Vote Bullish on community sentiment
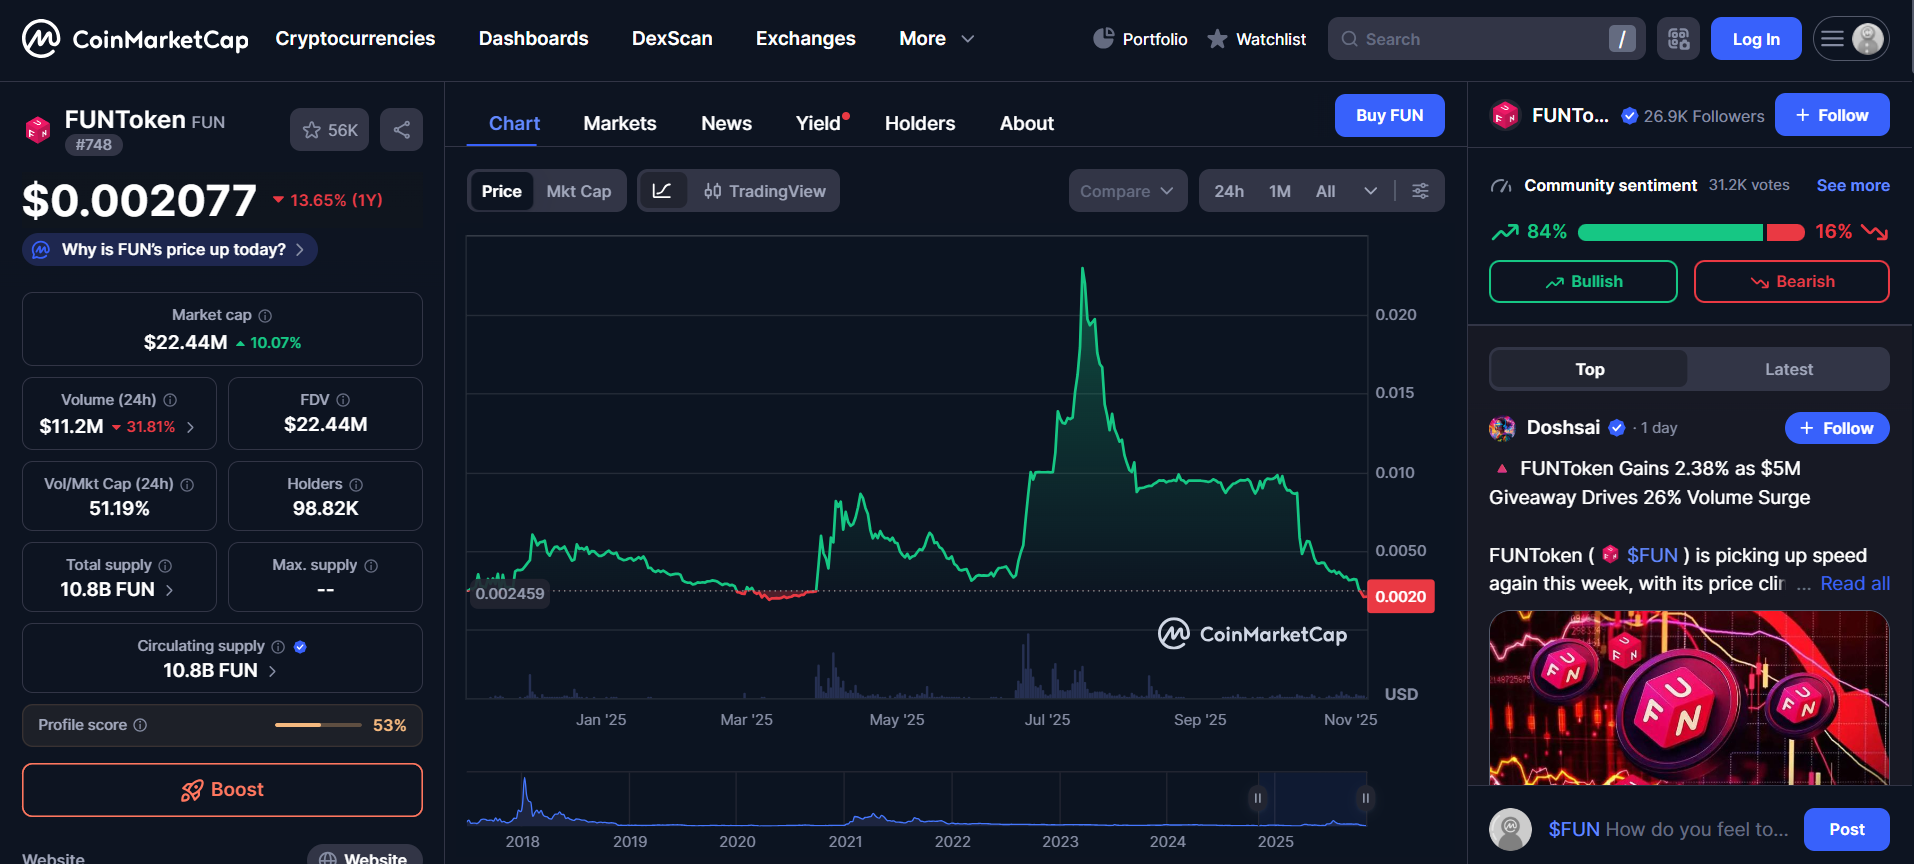 point(1583,282)
